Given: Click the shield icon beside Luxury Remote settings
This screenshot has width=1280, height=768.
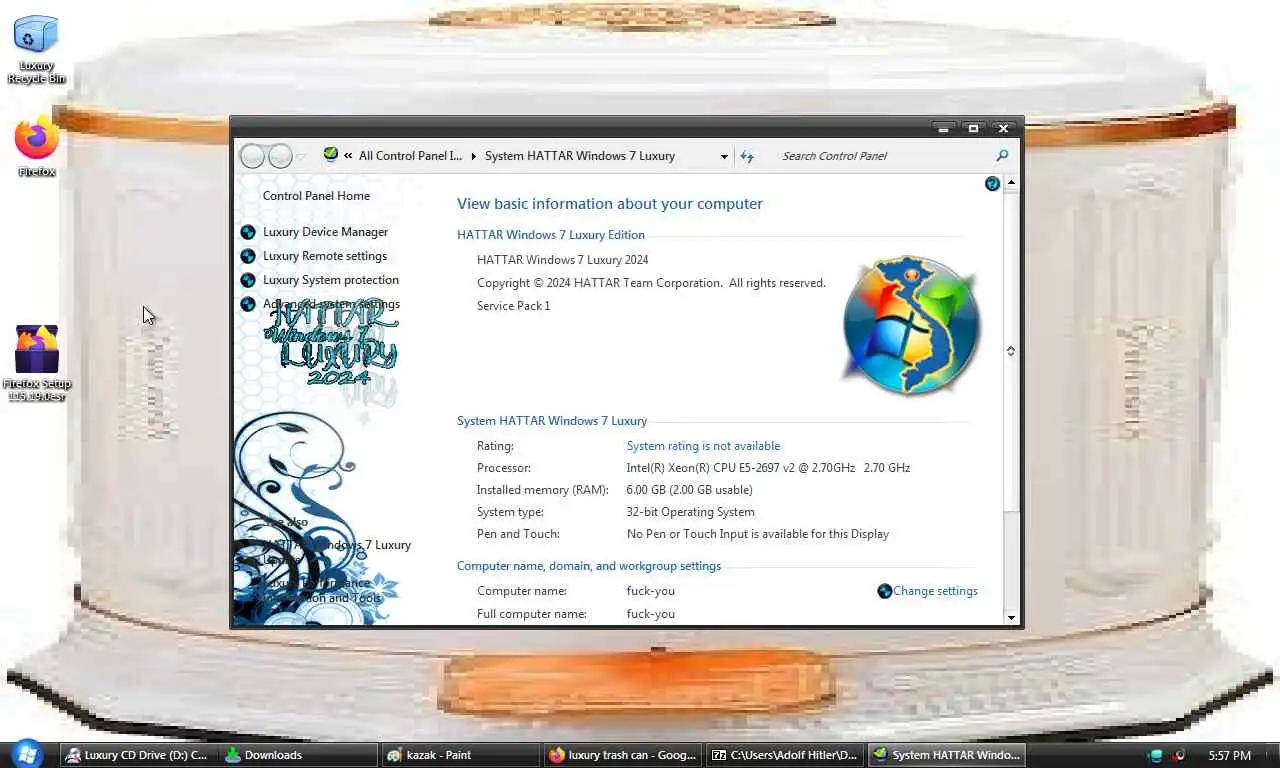Looking at the screenshot, I should [x=248, y=256].
